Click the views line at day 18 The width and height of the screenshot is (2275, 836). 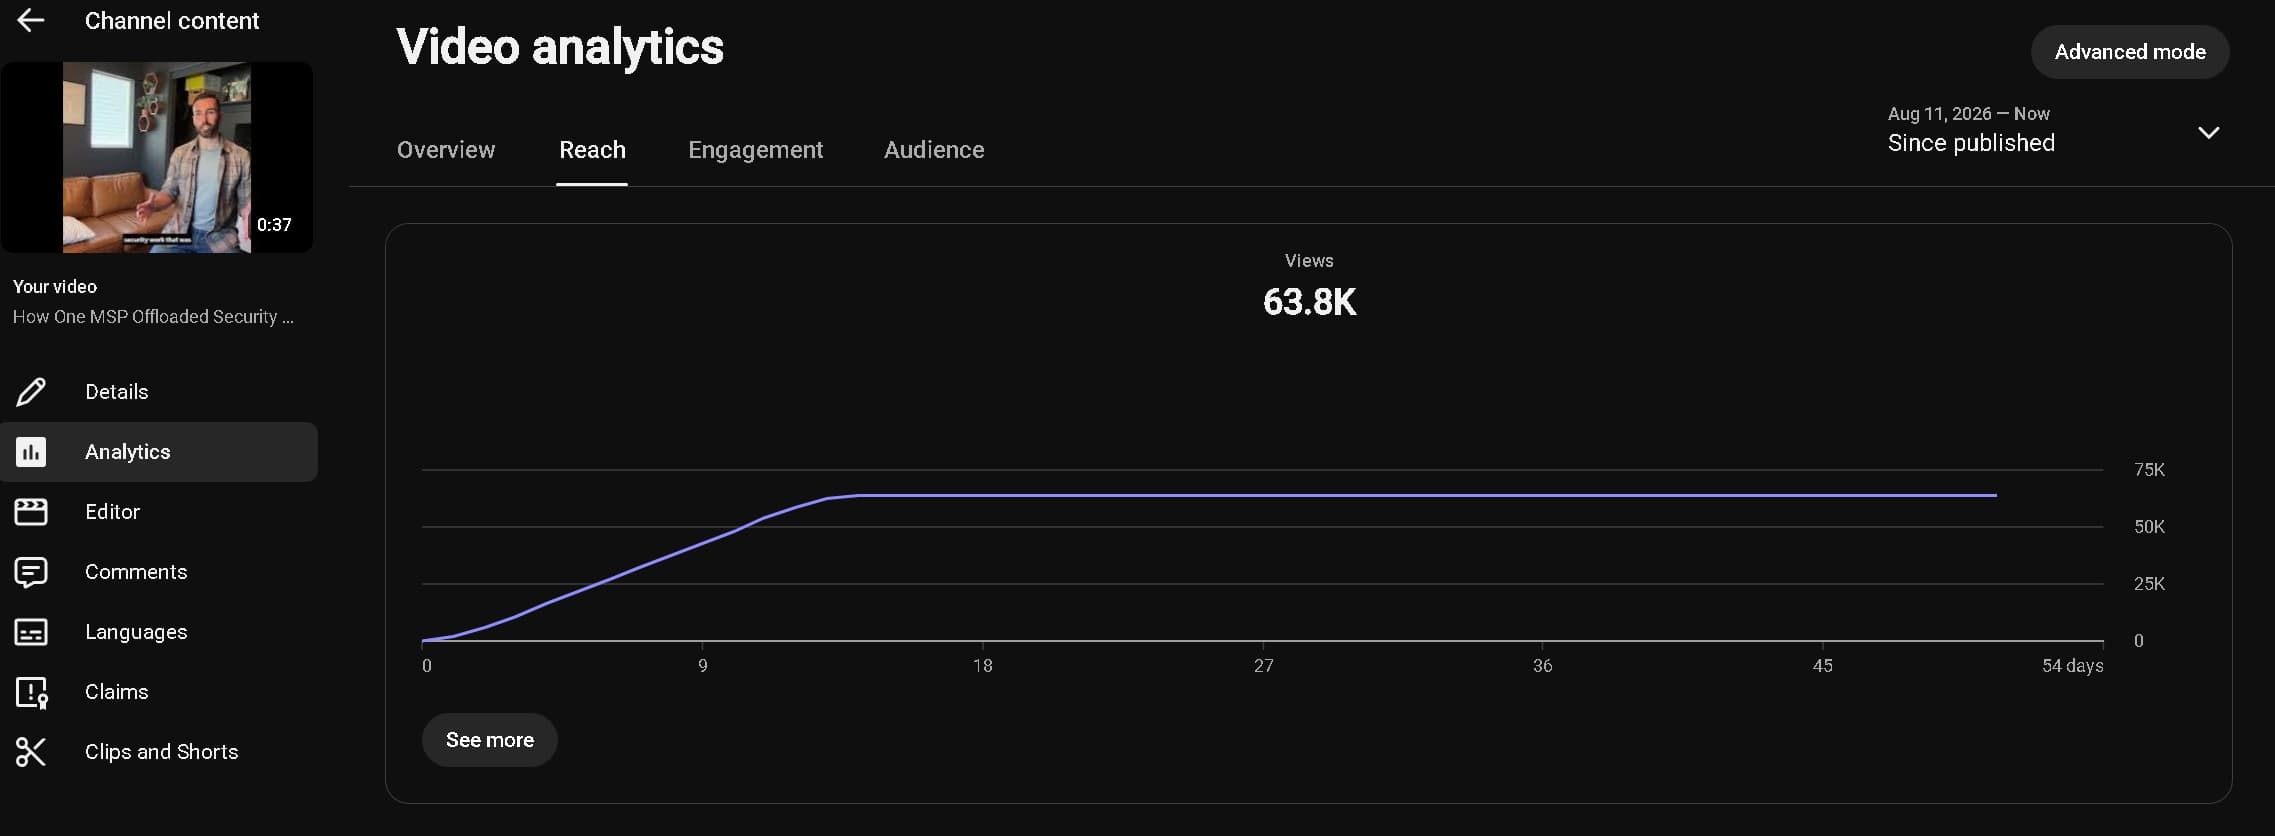pyautogui.click(x=983, y=495)
